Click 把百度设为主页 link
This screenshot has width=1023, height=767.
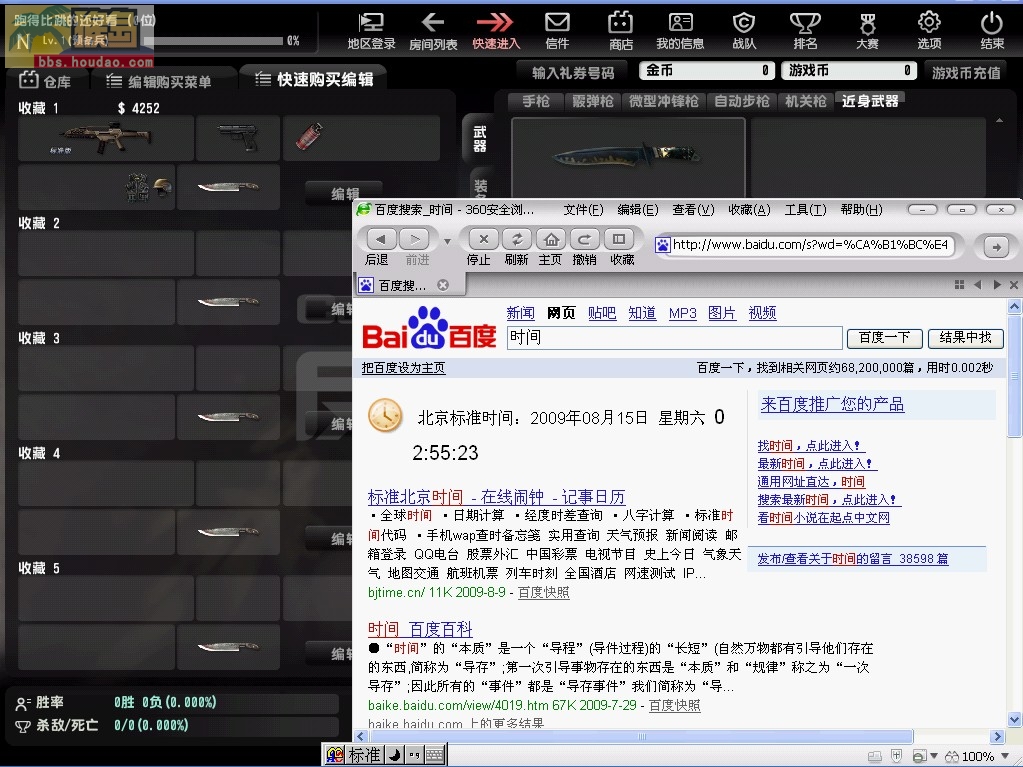(403, 368)
